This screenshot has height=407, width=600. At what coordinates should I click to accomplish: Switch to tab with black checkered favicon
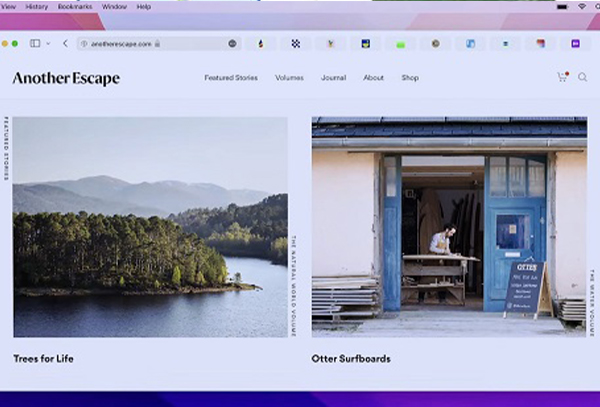(x=295, y=44)
